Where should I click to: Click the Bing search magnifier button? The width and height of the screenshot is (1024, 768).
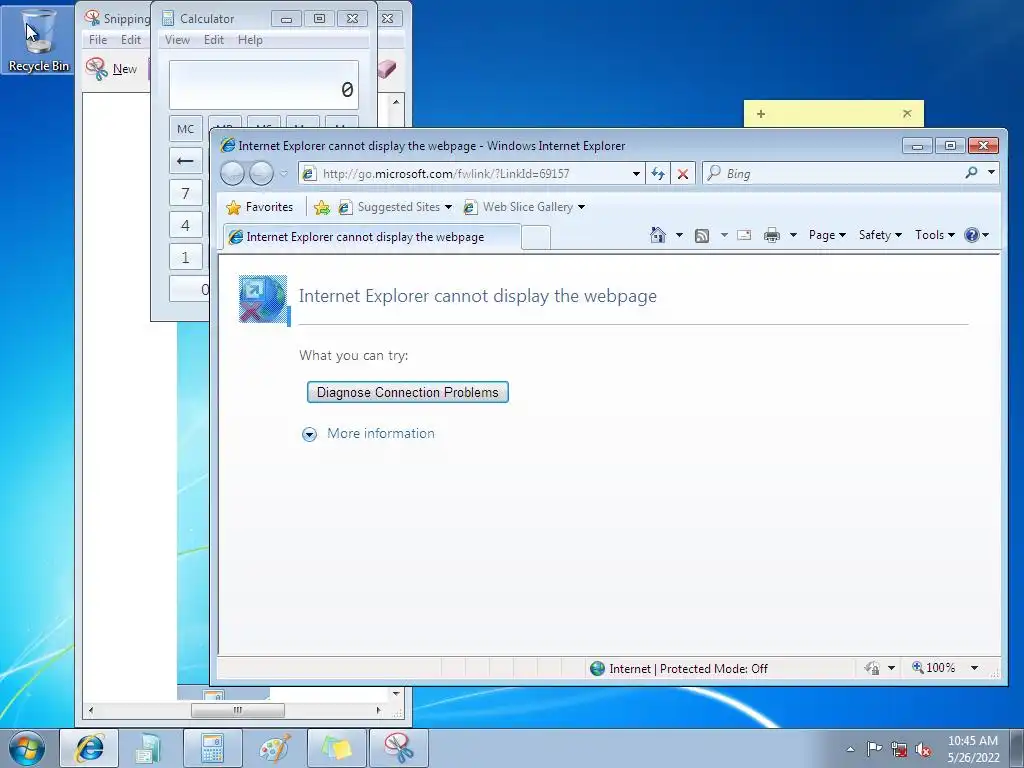pyautogui.click(x=971, y=173)
